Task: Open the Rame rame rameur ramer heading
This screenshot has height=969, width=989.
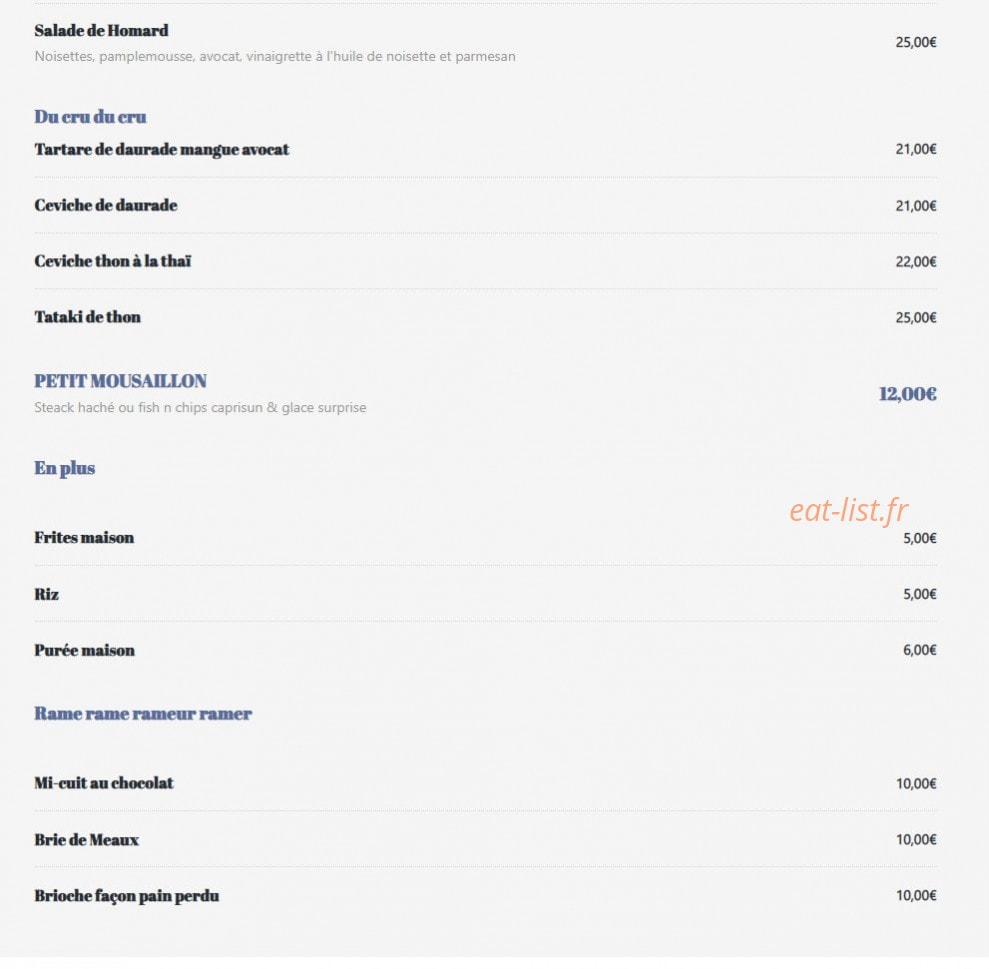Action: (143, 714)
